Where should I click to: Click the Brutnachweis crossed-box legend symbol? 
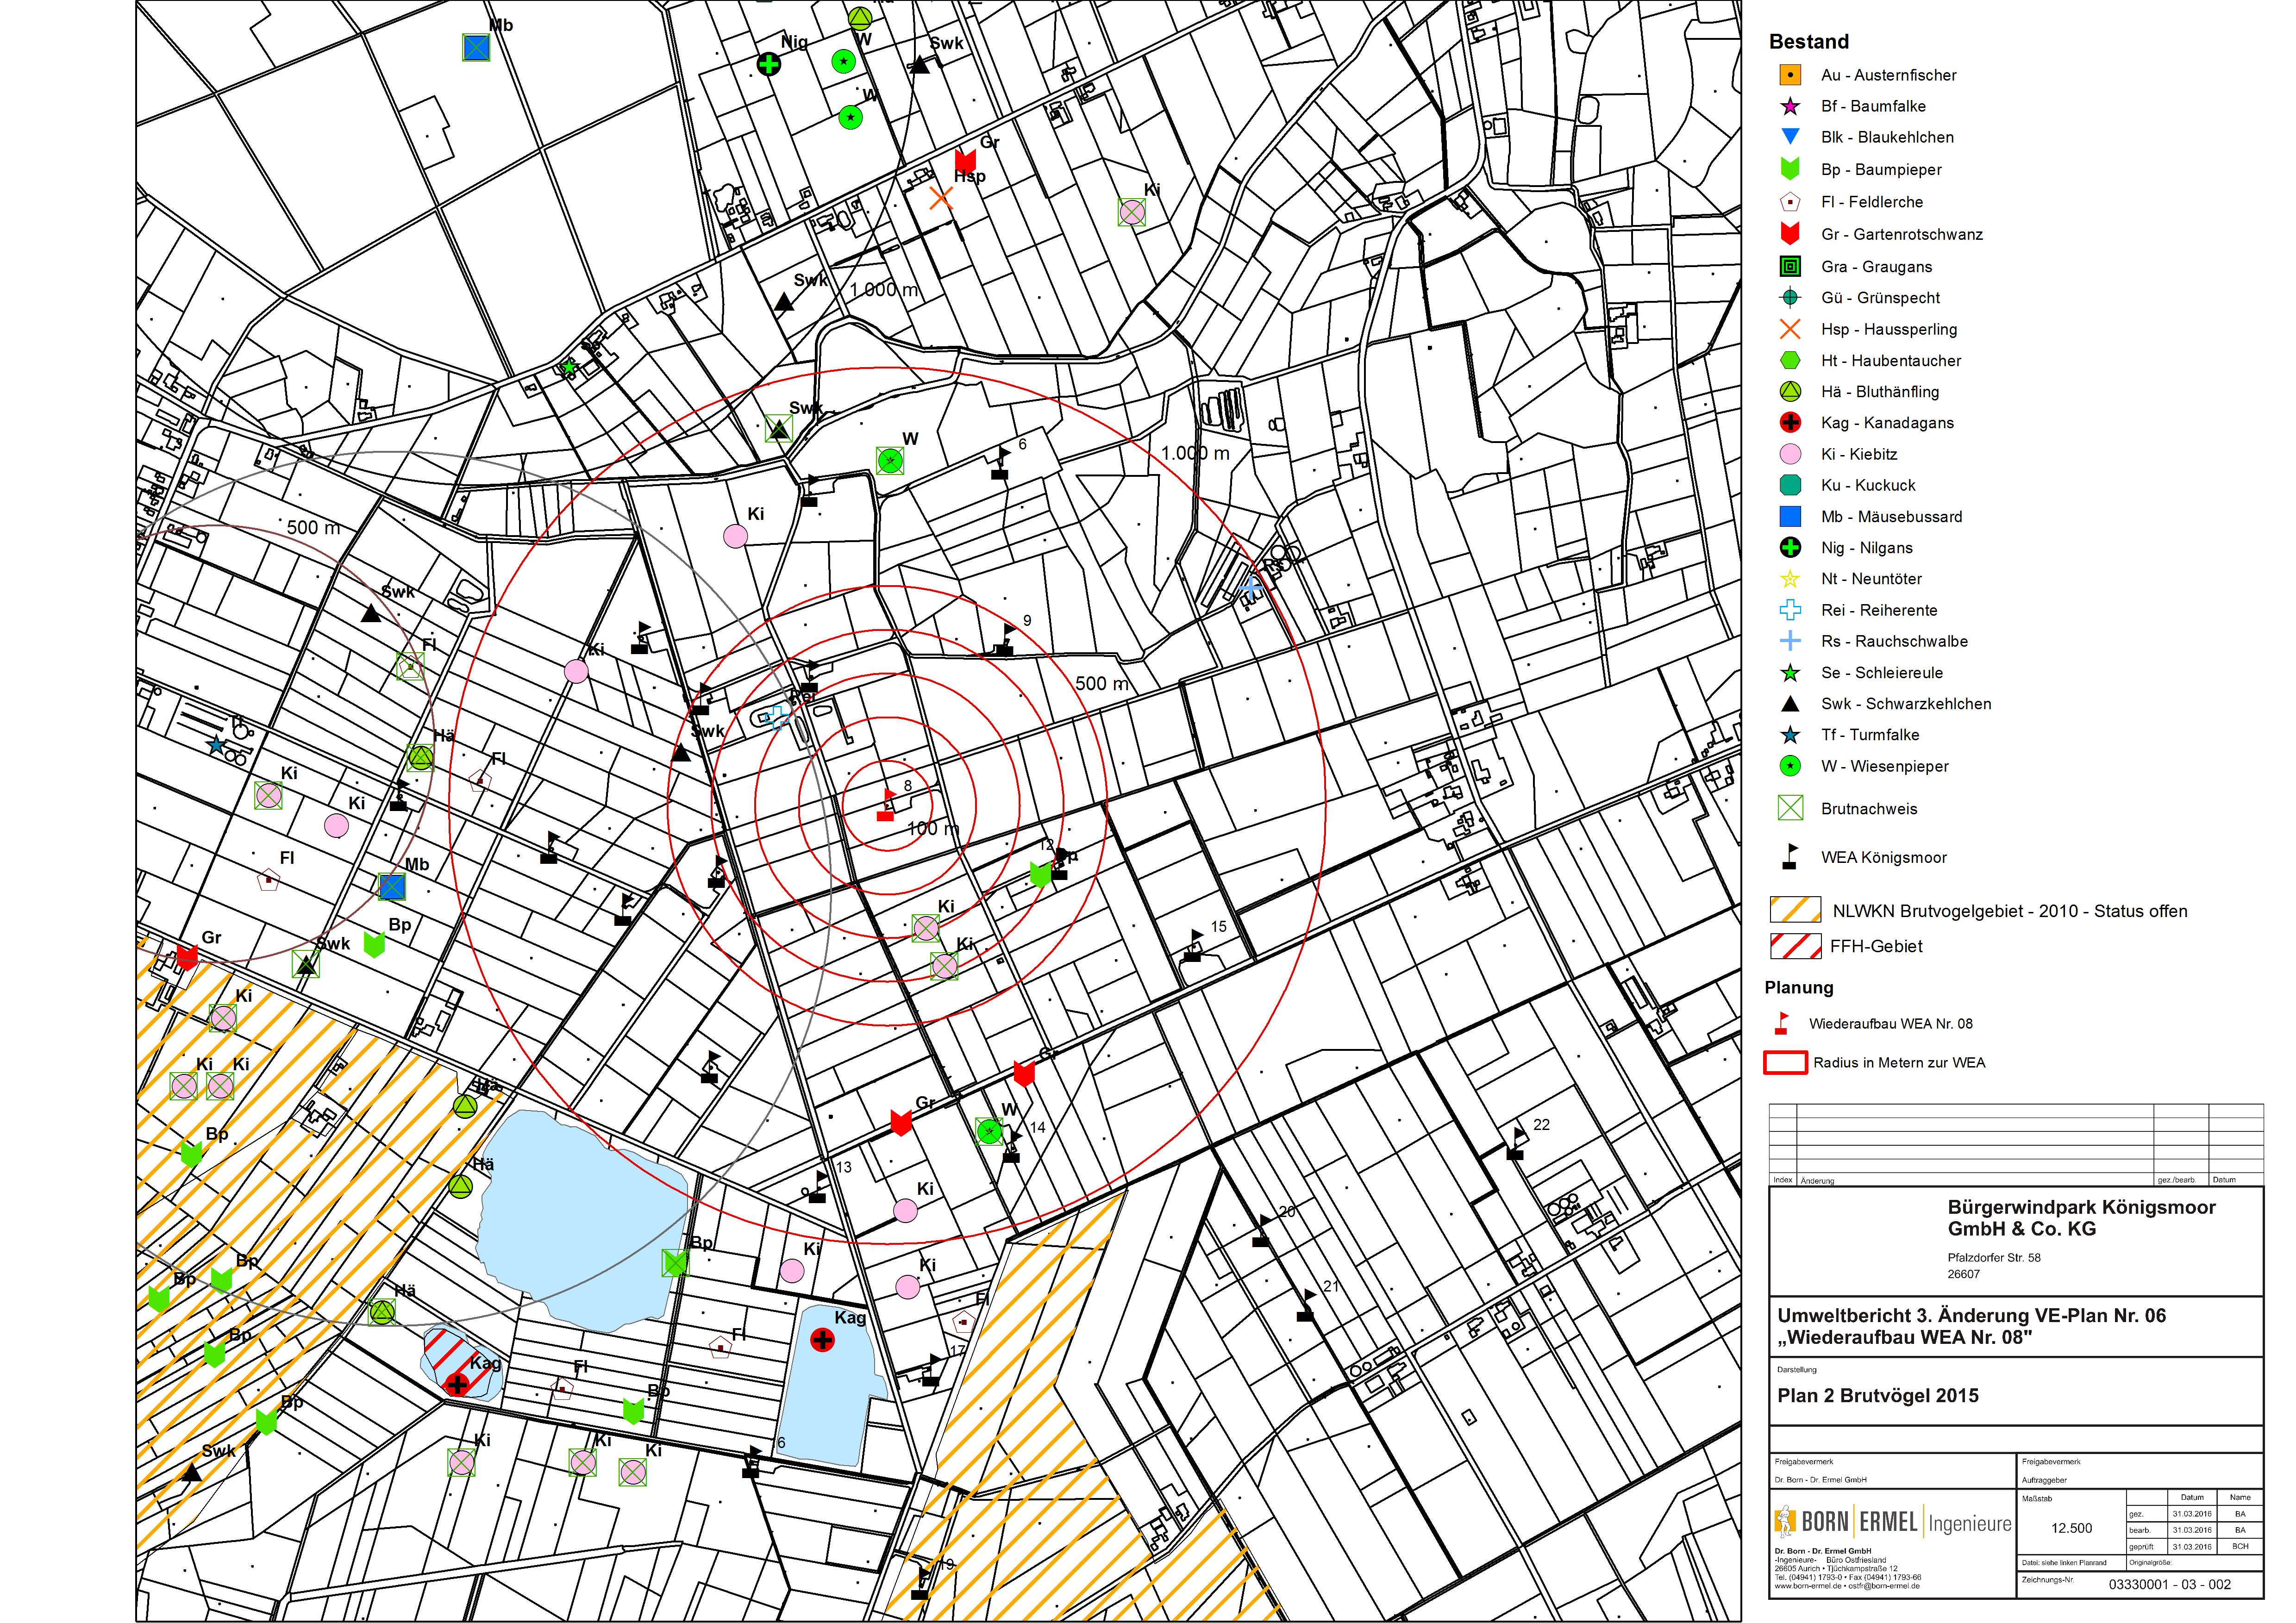pos(1790,808)
